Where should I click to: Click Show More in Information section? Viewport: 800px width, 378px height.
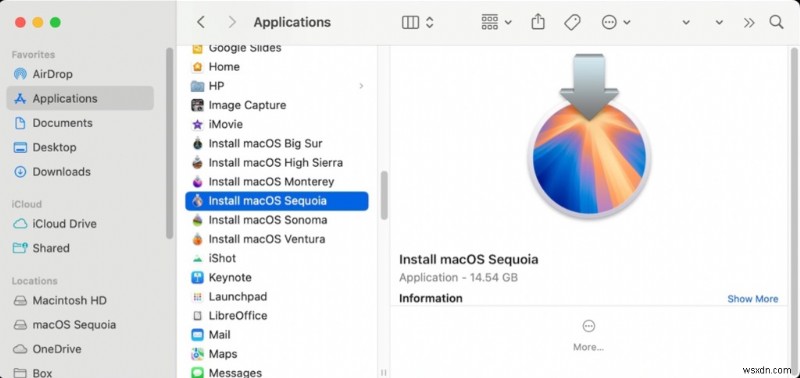coord(753,299)
